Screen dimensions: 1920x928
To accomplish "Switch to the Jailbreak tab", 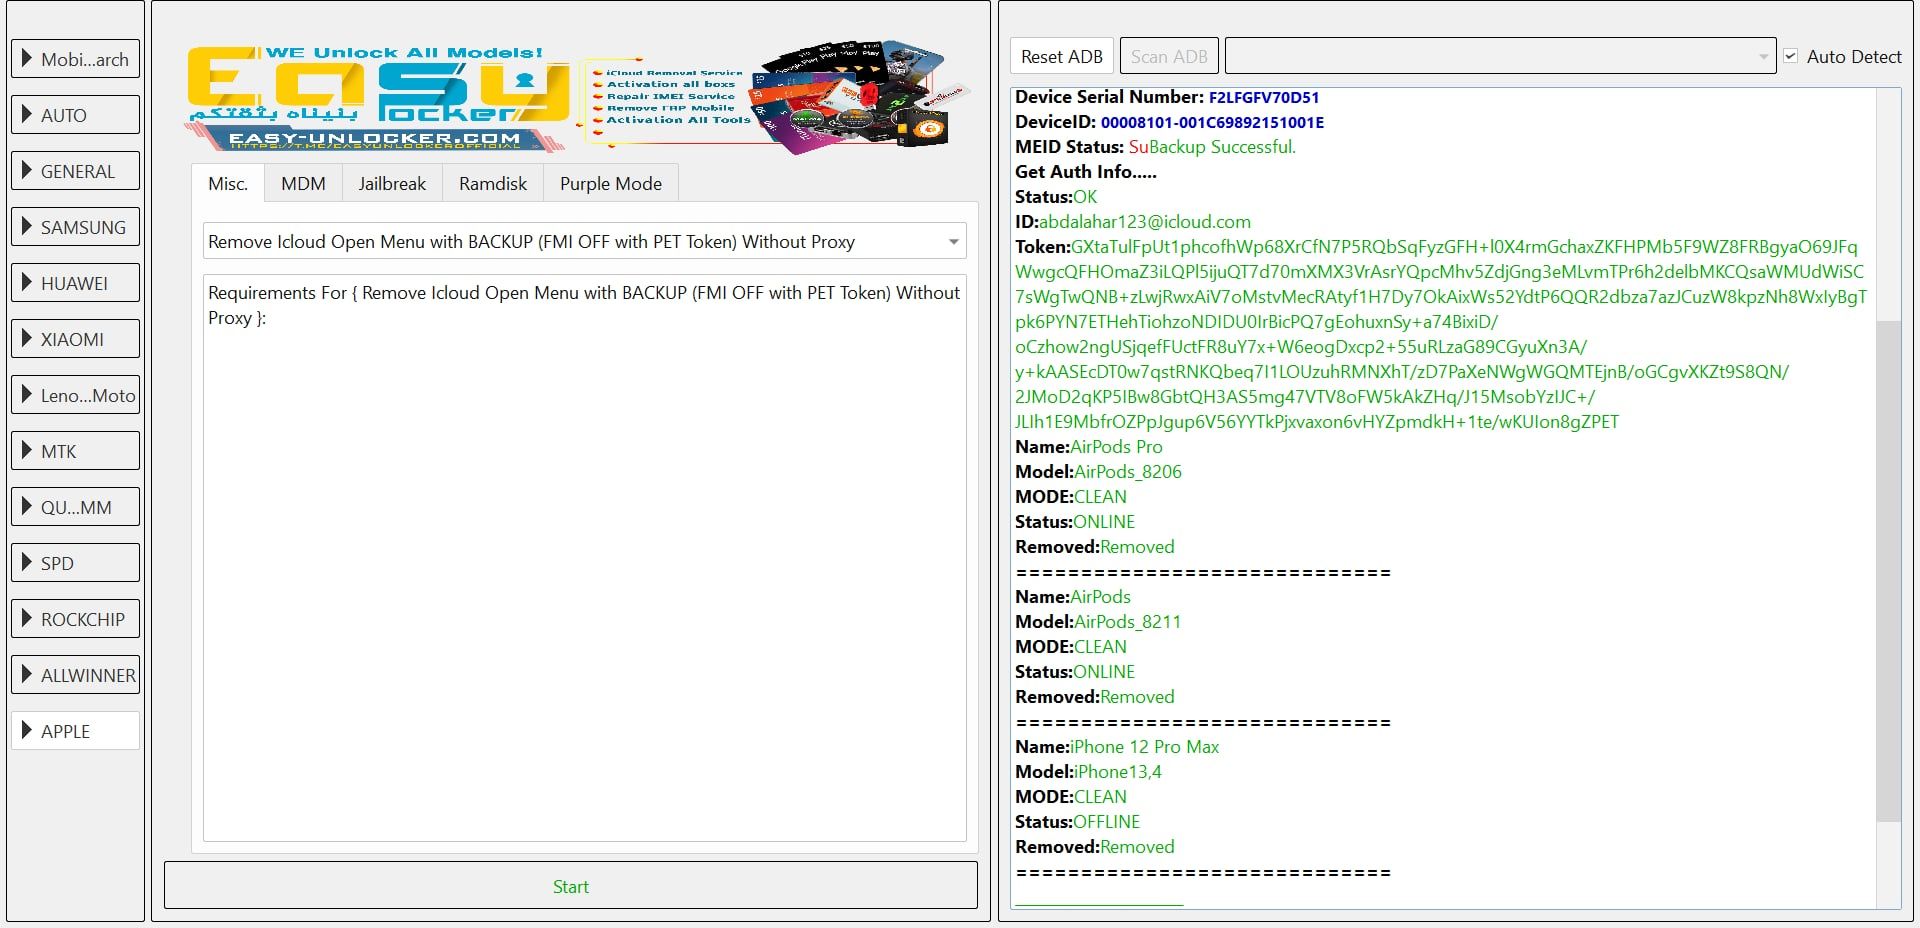I will pos(392,183).
